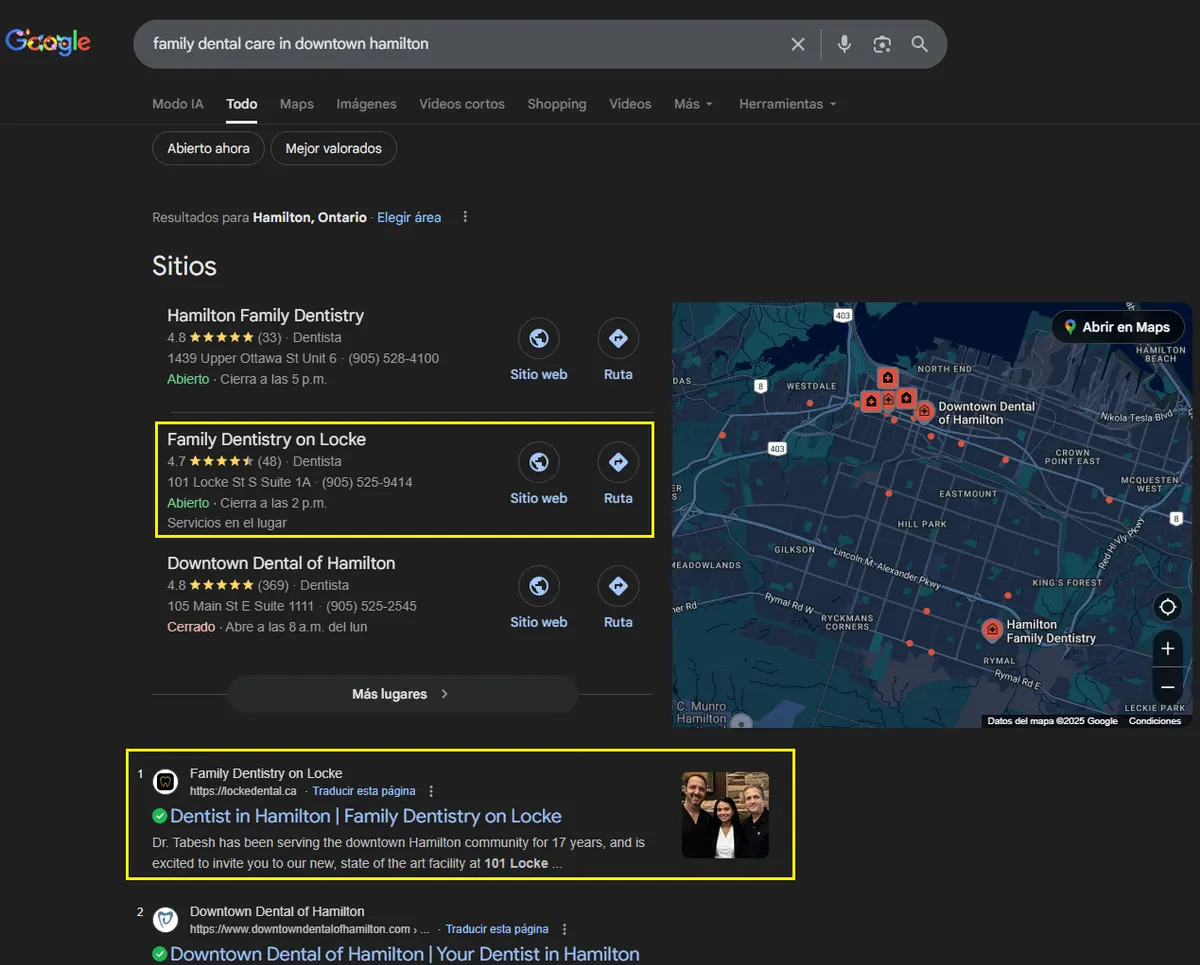1200x965 pixels.
Task: Click in the search query field
Action: coord(465,44)
